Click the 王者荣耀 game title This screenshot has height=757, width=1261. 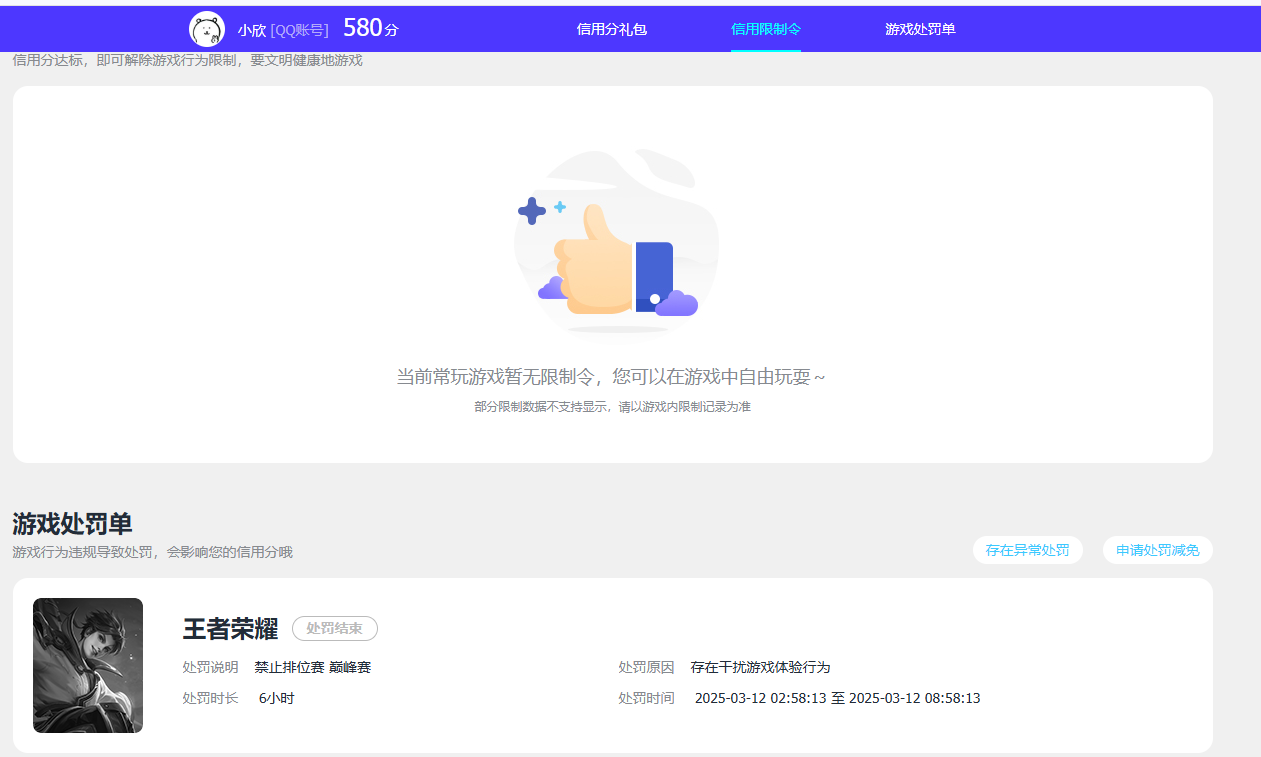230,629
